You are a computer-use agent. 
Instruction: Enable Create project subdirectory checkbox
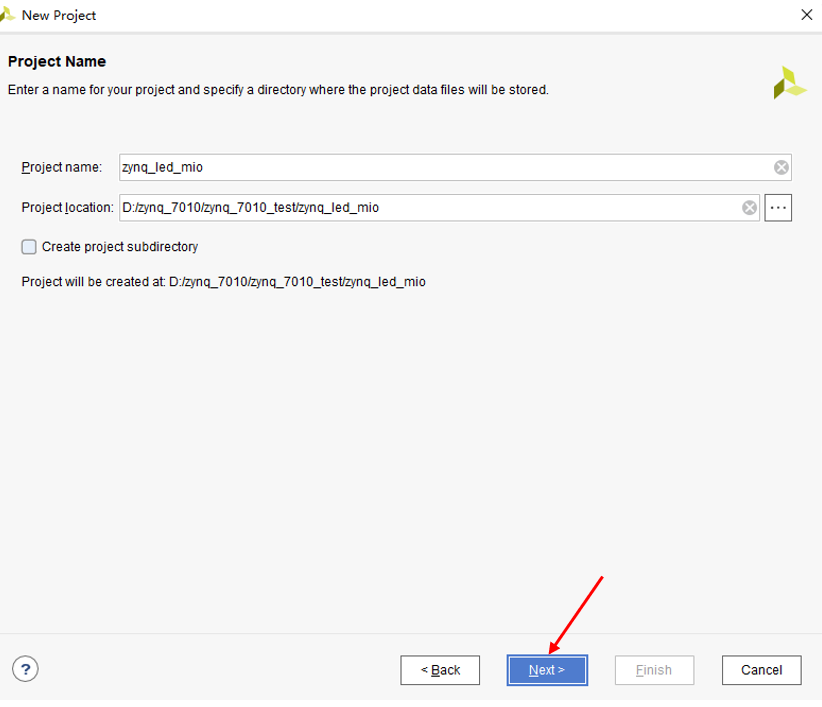pyautogui.click(x=29, y=246)
